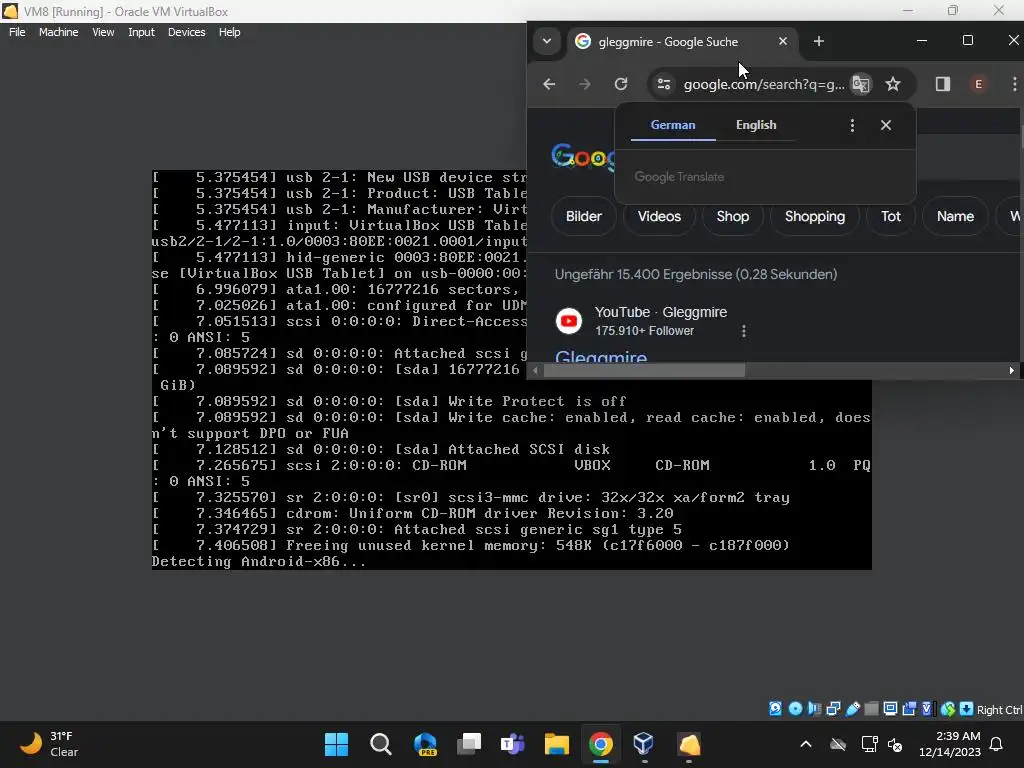Screen dimensions: 1024x768
Task: Open Chrome tab search dropdown arrow
Action: pos(547,41)
